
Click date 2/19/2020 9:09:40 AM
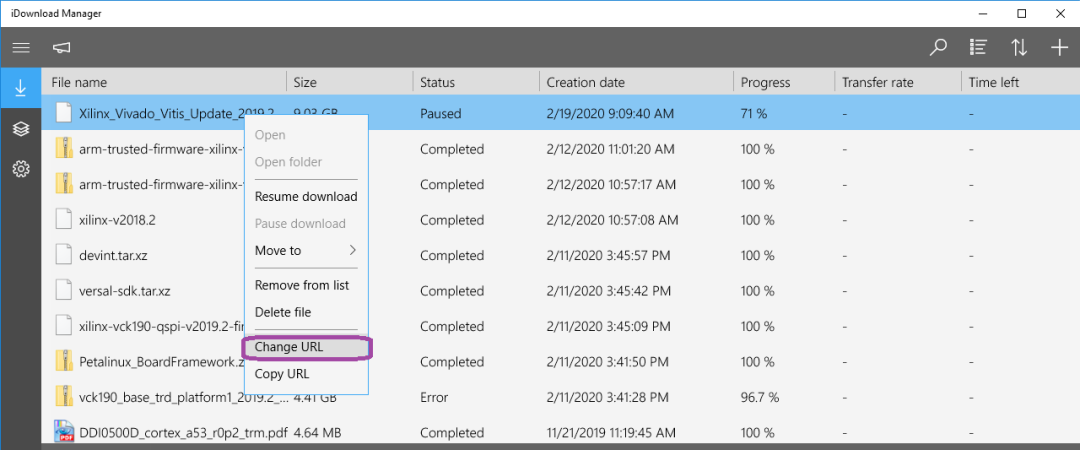point(610,113)
